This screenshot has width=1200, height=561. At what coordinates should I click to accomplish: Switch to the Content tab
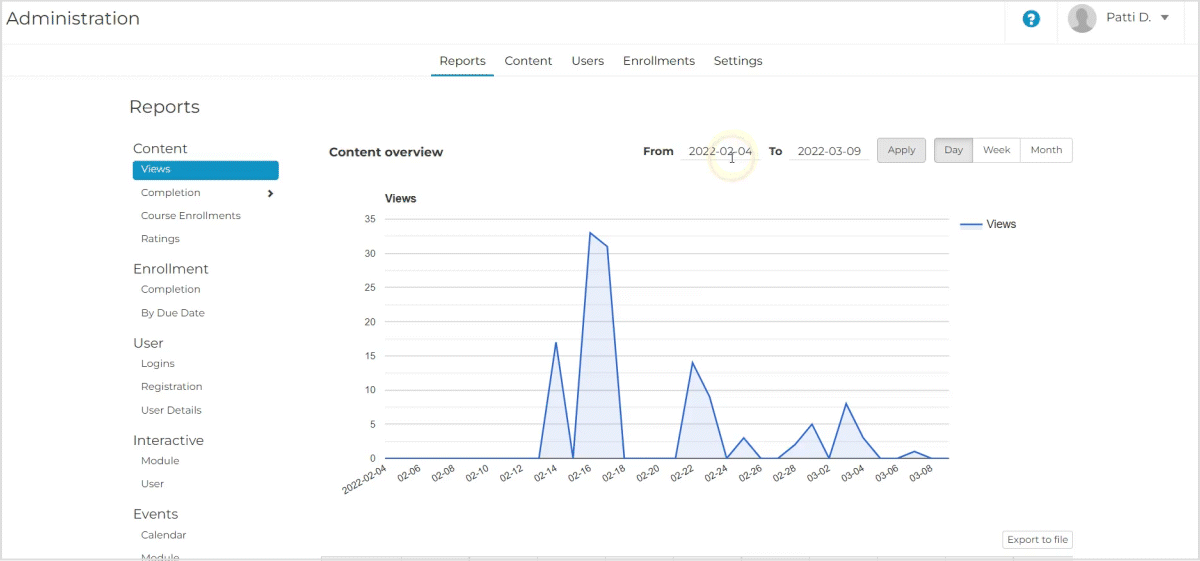pos(528,61)
